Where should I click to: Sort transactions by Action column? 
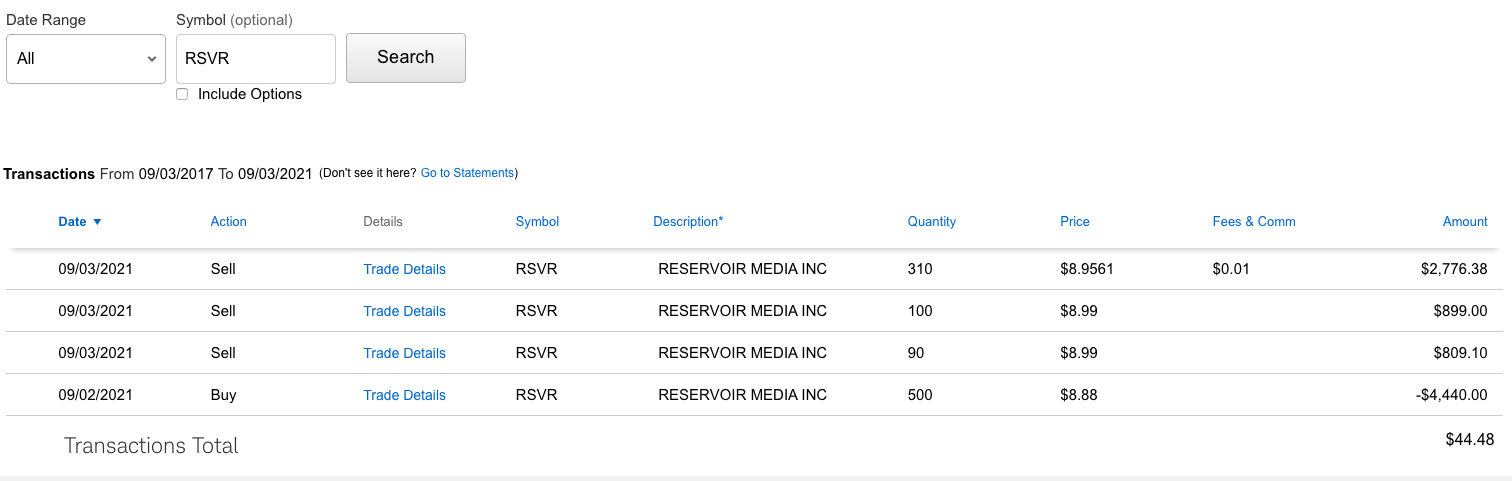click(x=228, y=222)
